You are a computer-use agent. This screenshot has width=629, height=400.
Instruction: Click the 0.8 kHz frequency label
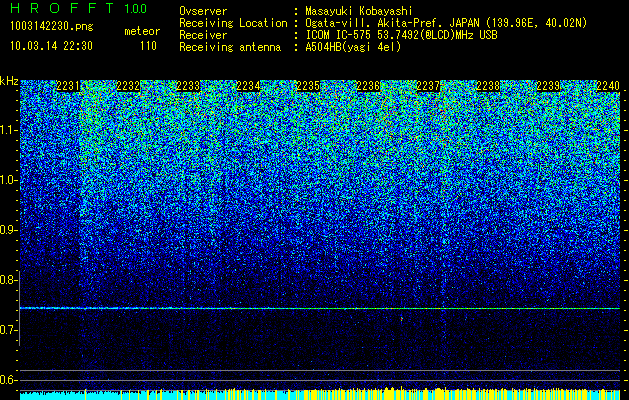click(x=8, y=280)
